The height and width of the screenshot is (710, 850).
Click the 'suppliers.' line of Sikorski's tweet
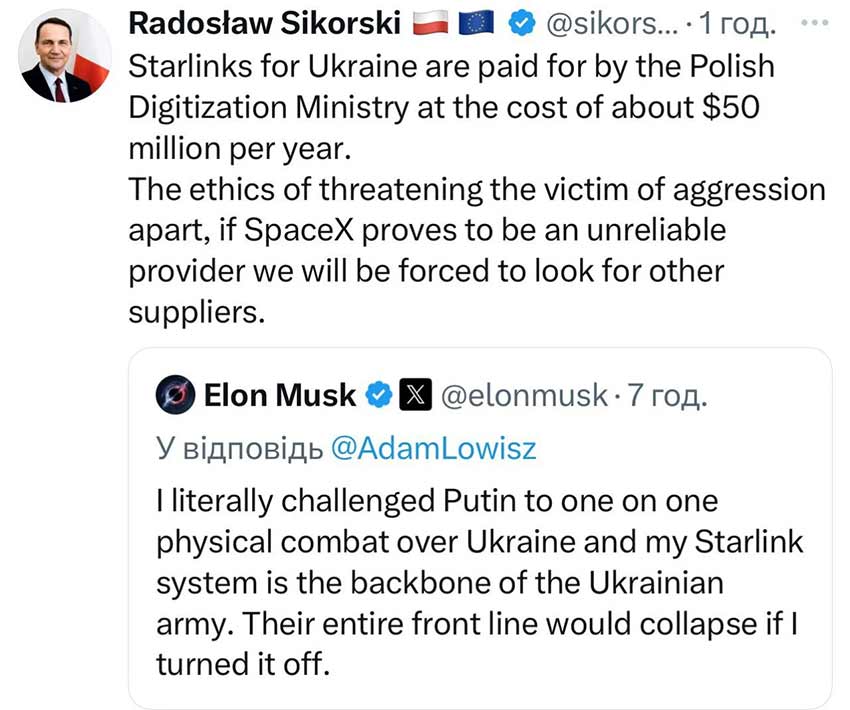(x=197, y=313)
